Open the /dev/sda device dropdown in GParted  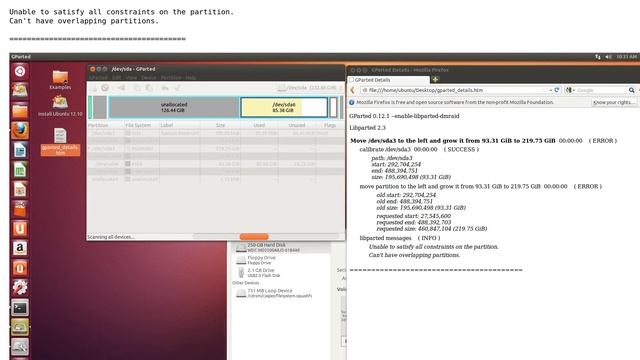[x=309, y=88]
